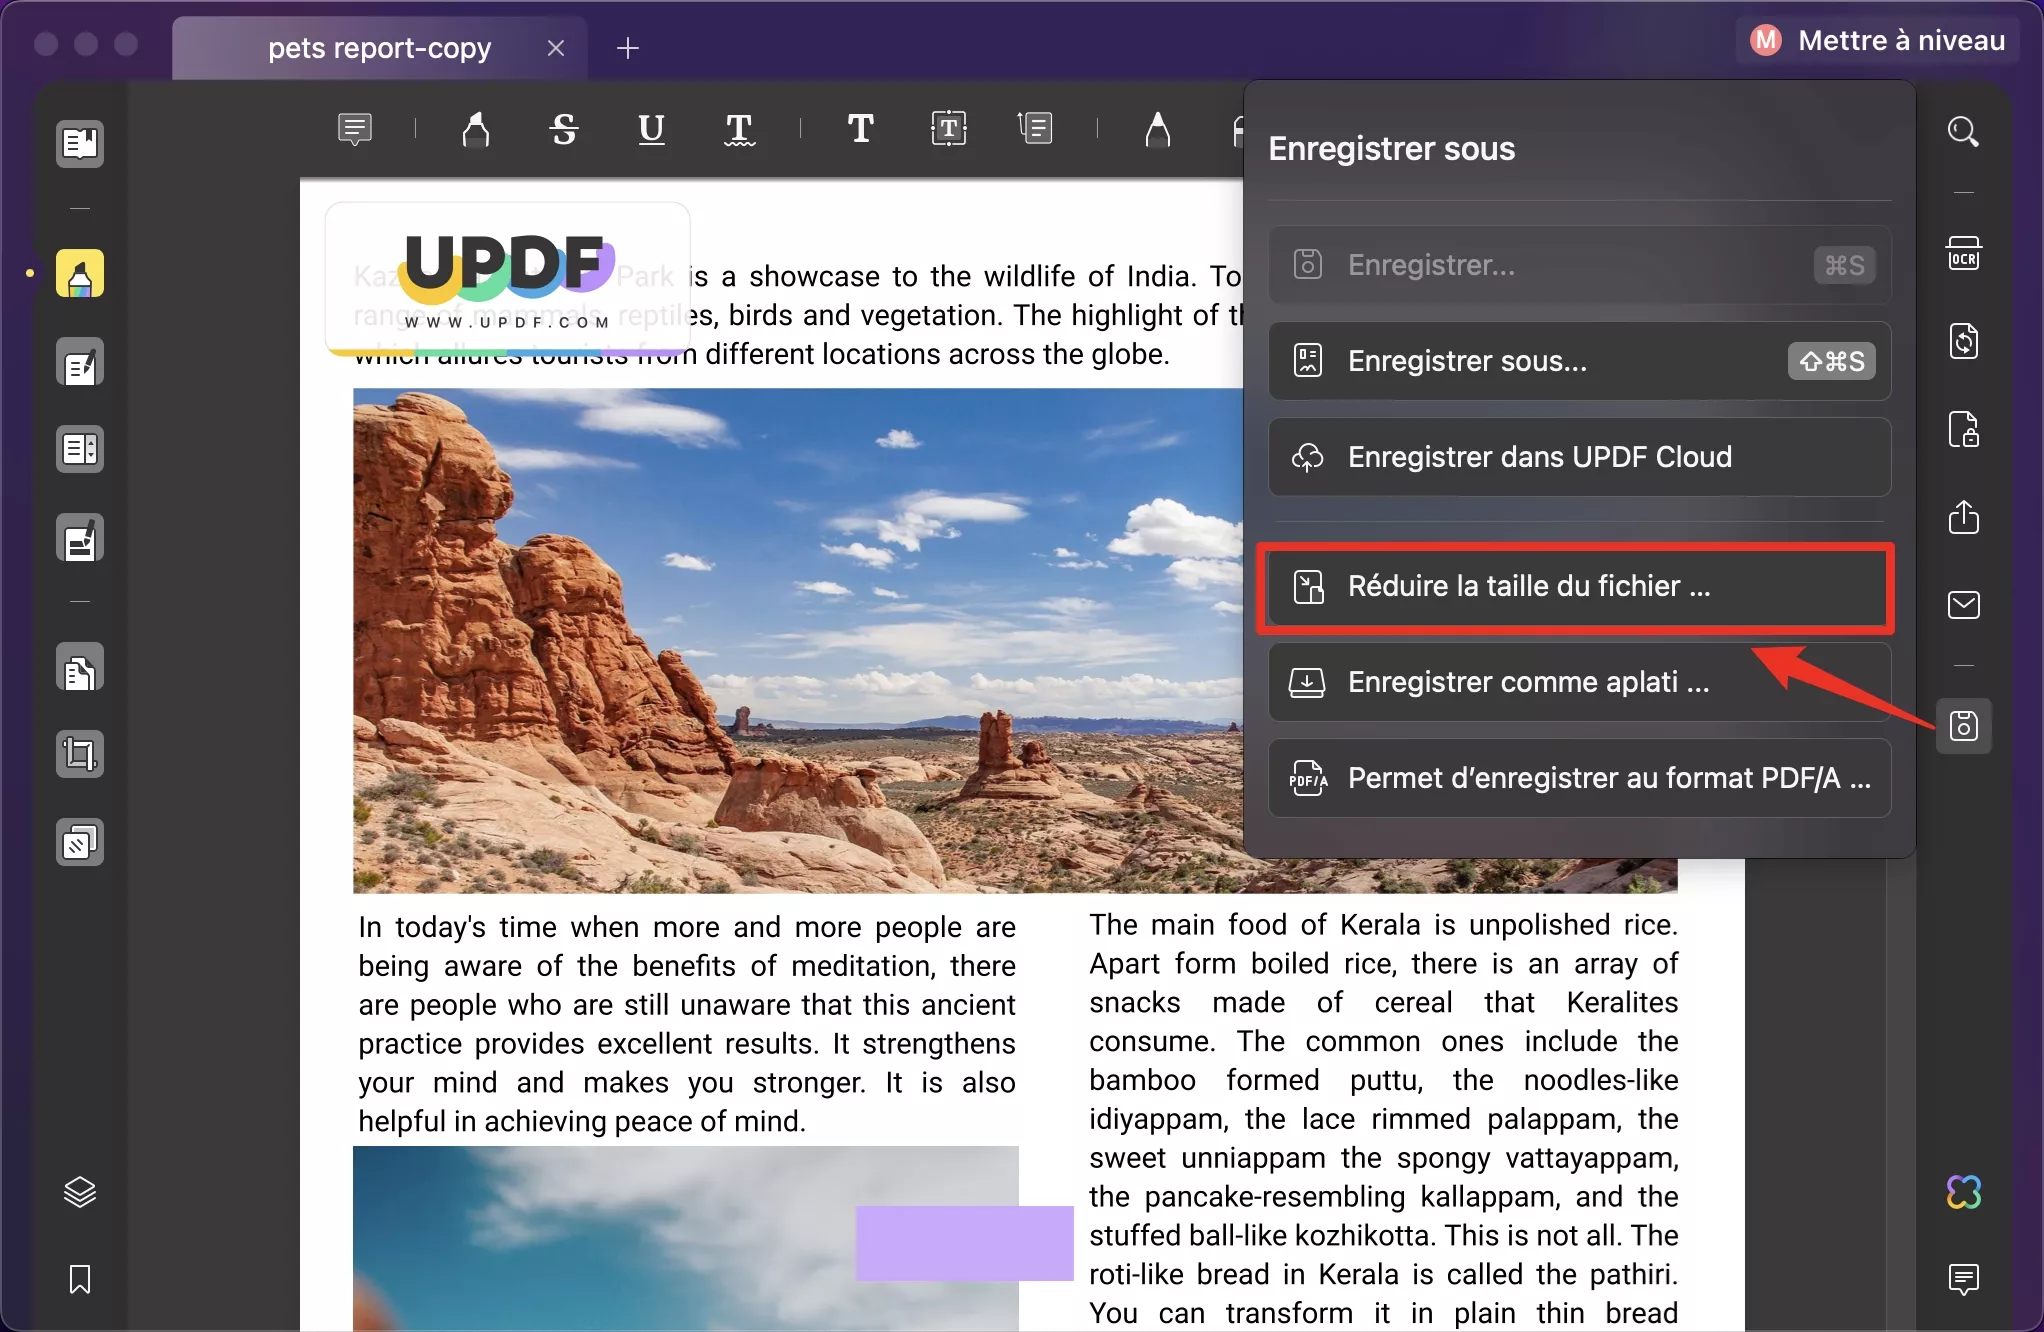Select the text comment T tool
2044x1332 pixels.
coord(860,128)
